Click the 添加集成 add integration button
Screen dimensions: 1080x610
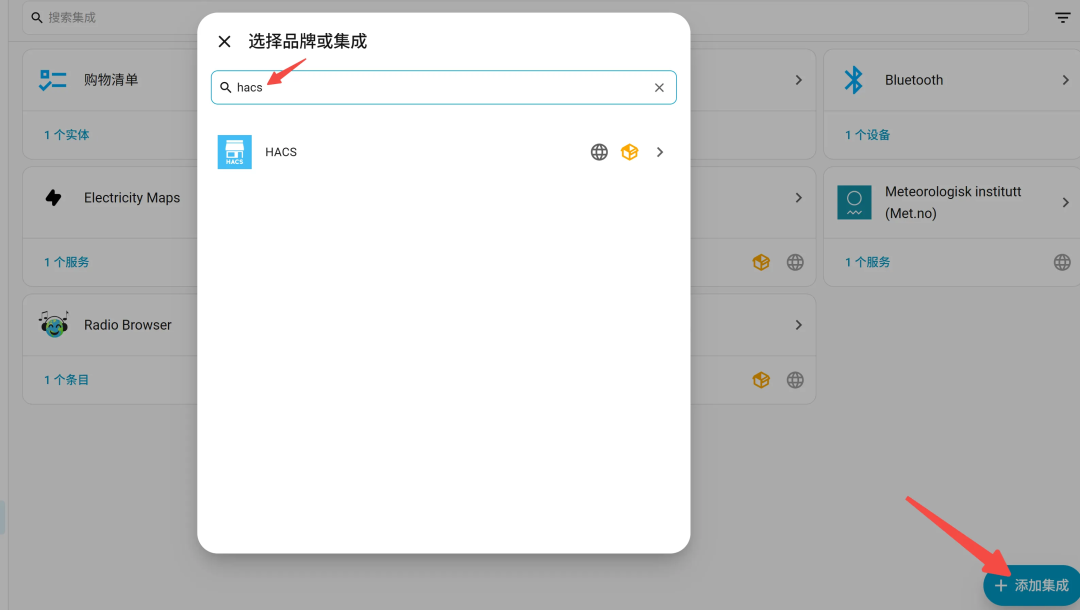pos(1031,585)
